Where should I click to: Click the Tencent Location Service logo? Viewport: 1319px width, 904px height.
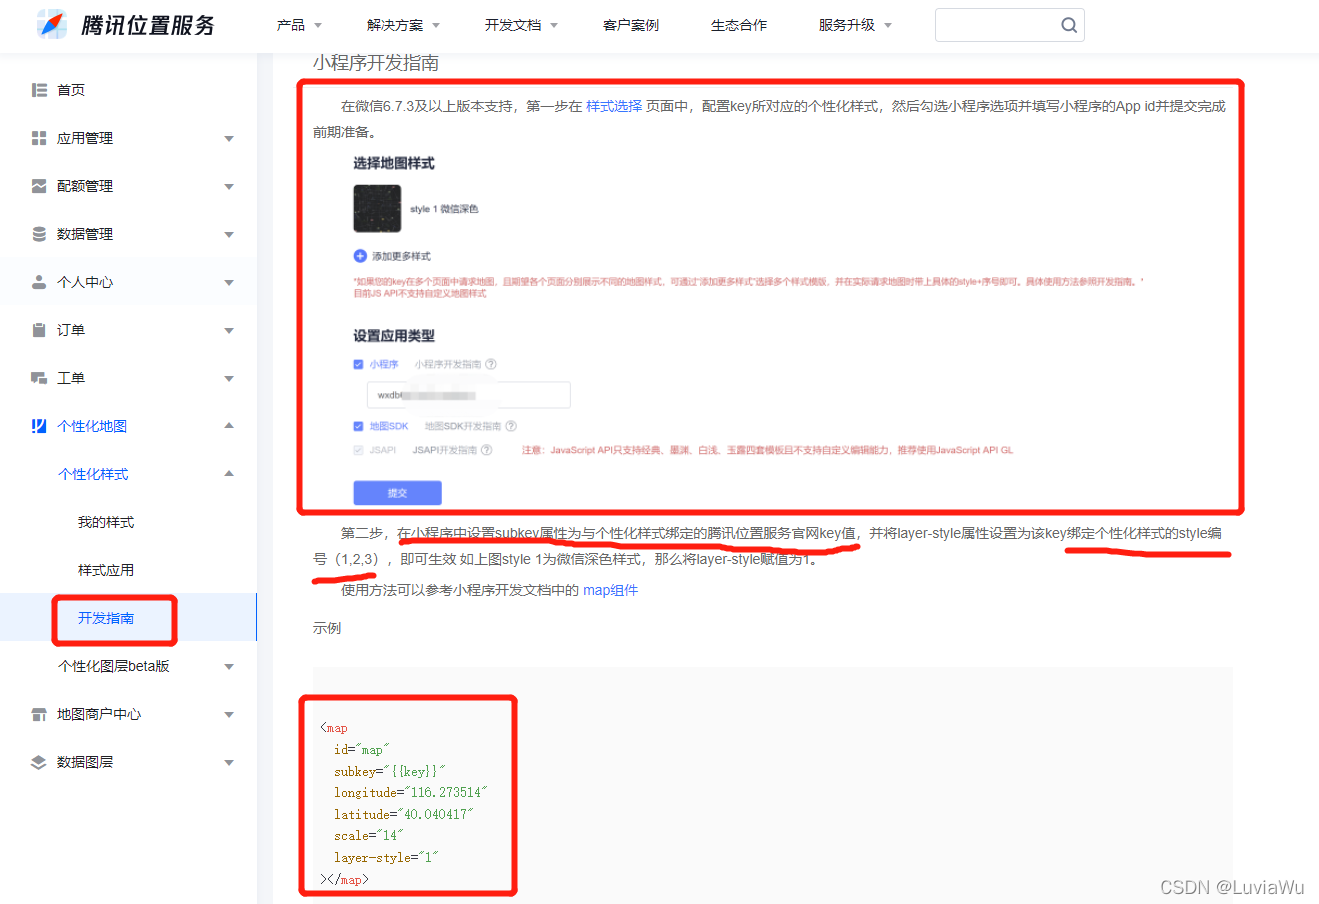pos(126,25)
